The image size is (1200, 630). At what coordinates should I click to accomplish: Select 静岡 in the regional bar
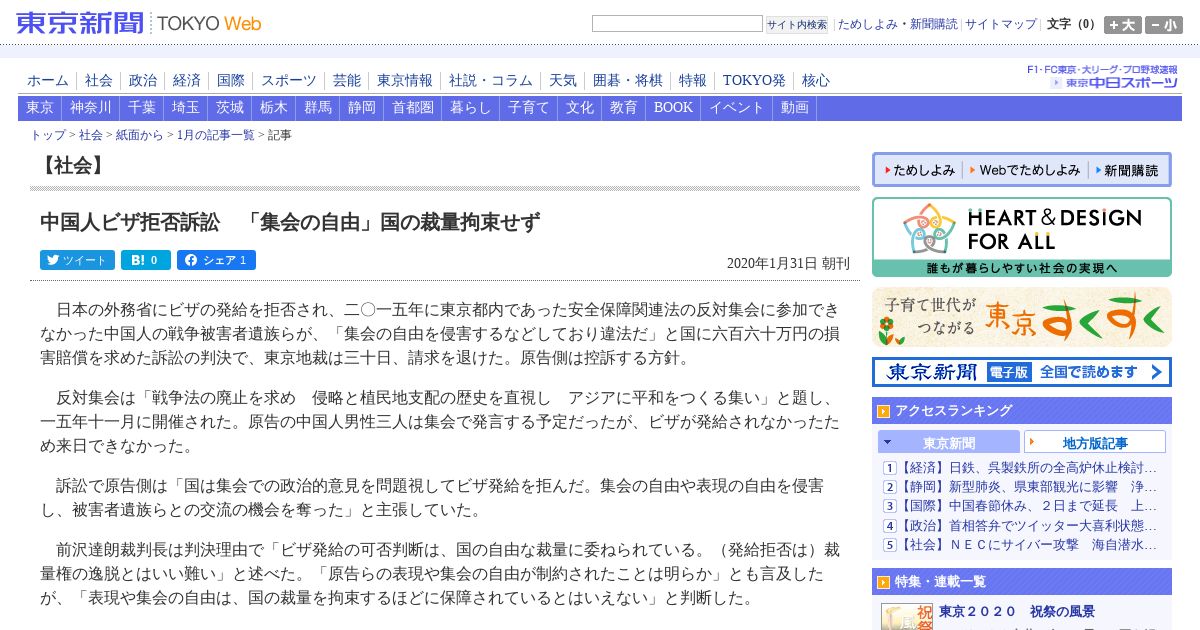click(x=362, y=108)
